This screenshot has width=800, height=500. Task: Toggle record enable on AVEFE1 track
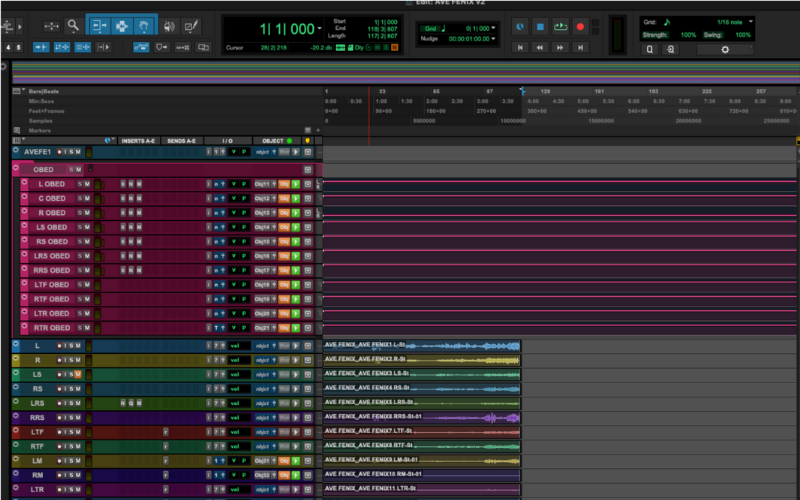pyautogui.click(x=61, y=152)
